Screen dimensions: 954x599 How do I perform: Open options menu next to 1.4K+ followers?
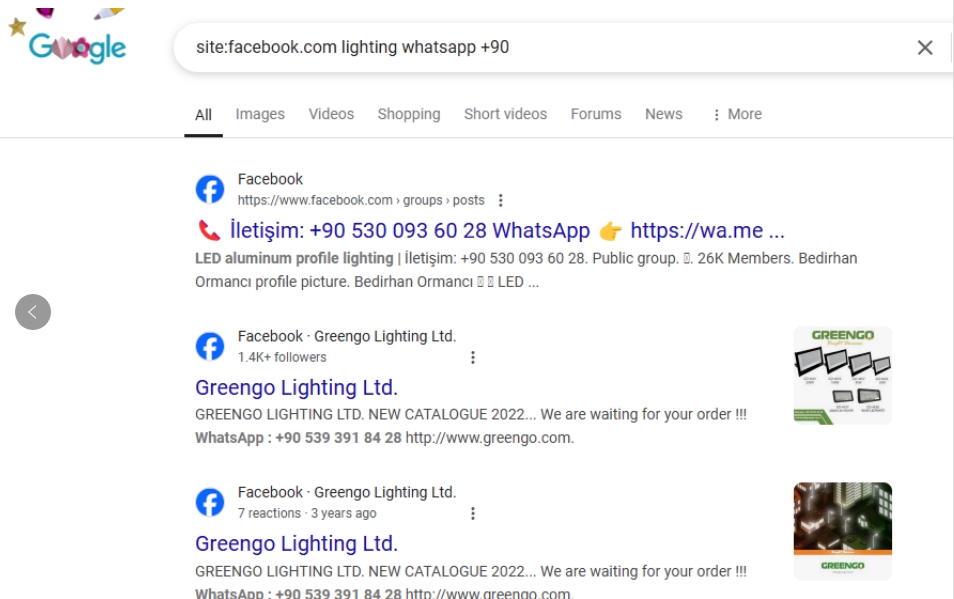point(473,357)
